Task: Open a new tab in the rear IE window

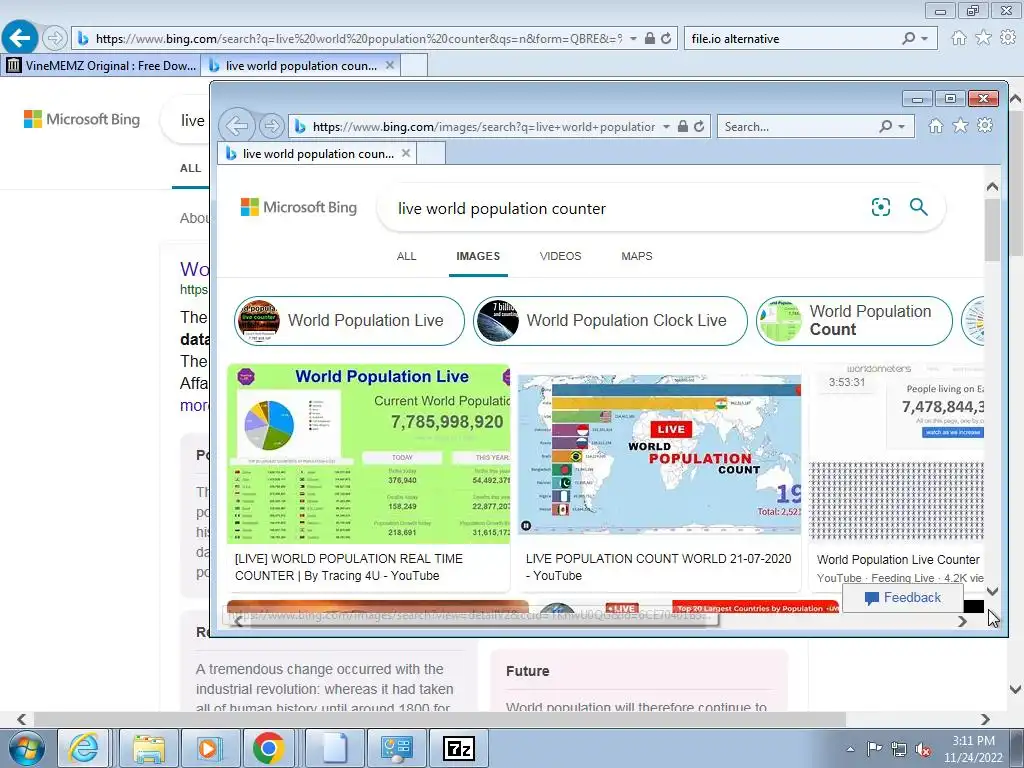Action: click(x=414, y=65)
